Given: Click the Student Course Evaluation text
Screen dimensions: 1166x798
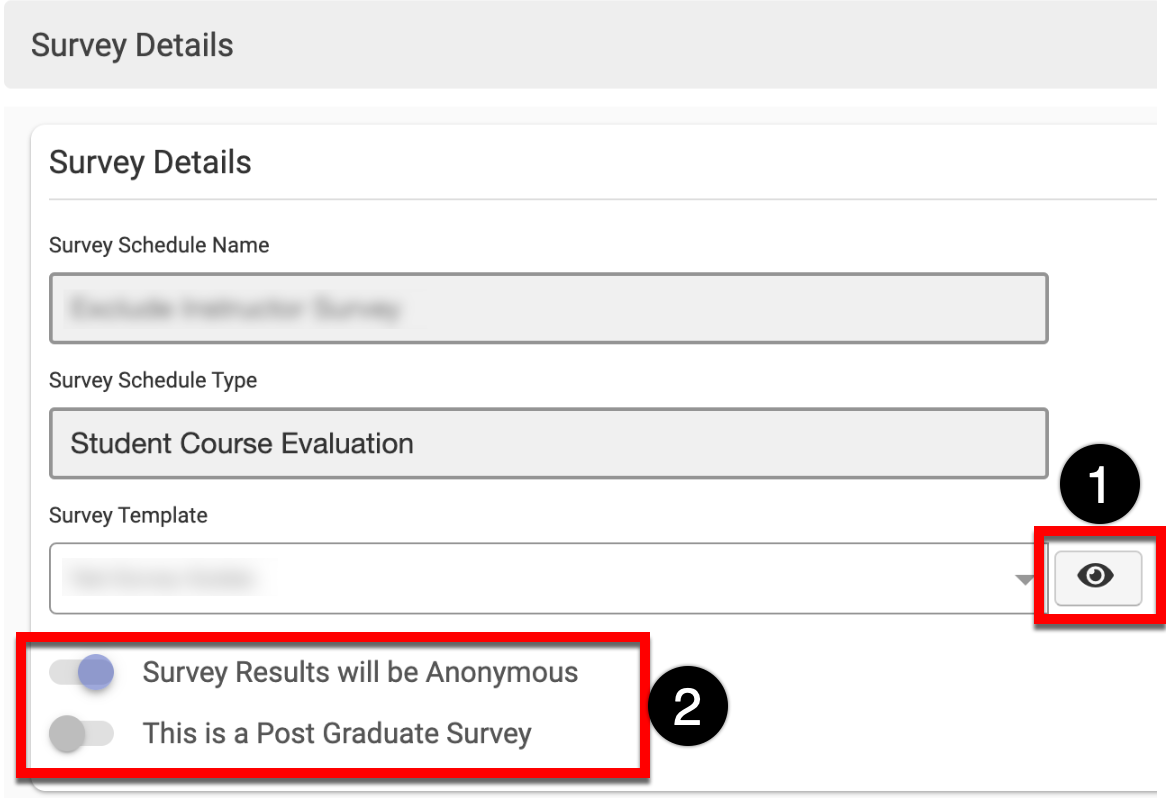Looking at the screenshot, I should click(242, 442).
